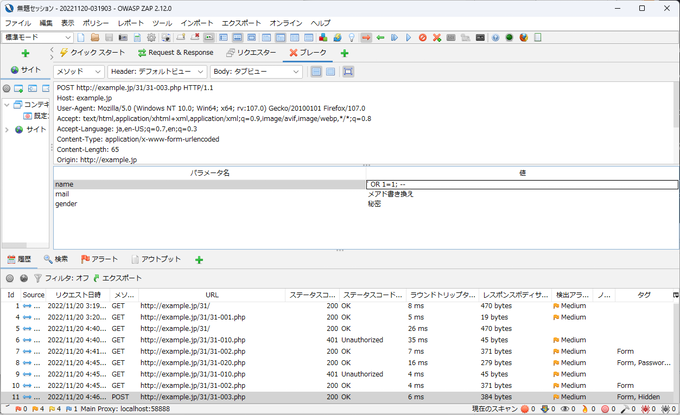Viewport: 680px width, 415px height.
Task: Click the green left arrow toolbar icon
Action: [380, 38]
